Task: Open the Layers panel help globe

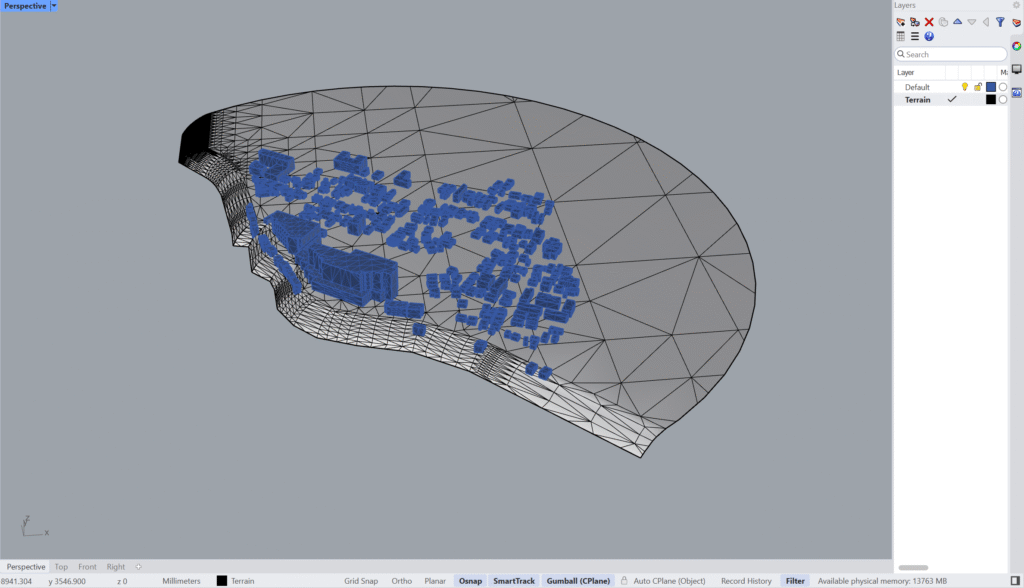Action: point(929,36)
